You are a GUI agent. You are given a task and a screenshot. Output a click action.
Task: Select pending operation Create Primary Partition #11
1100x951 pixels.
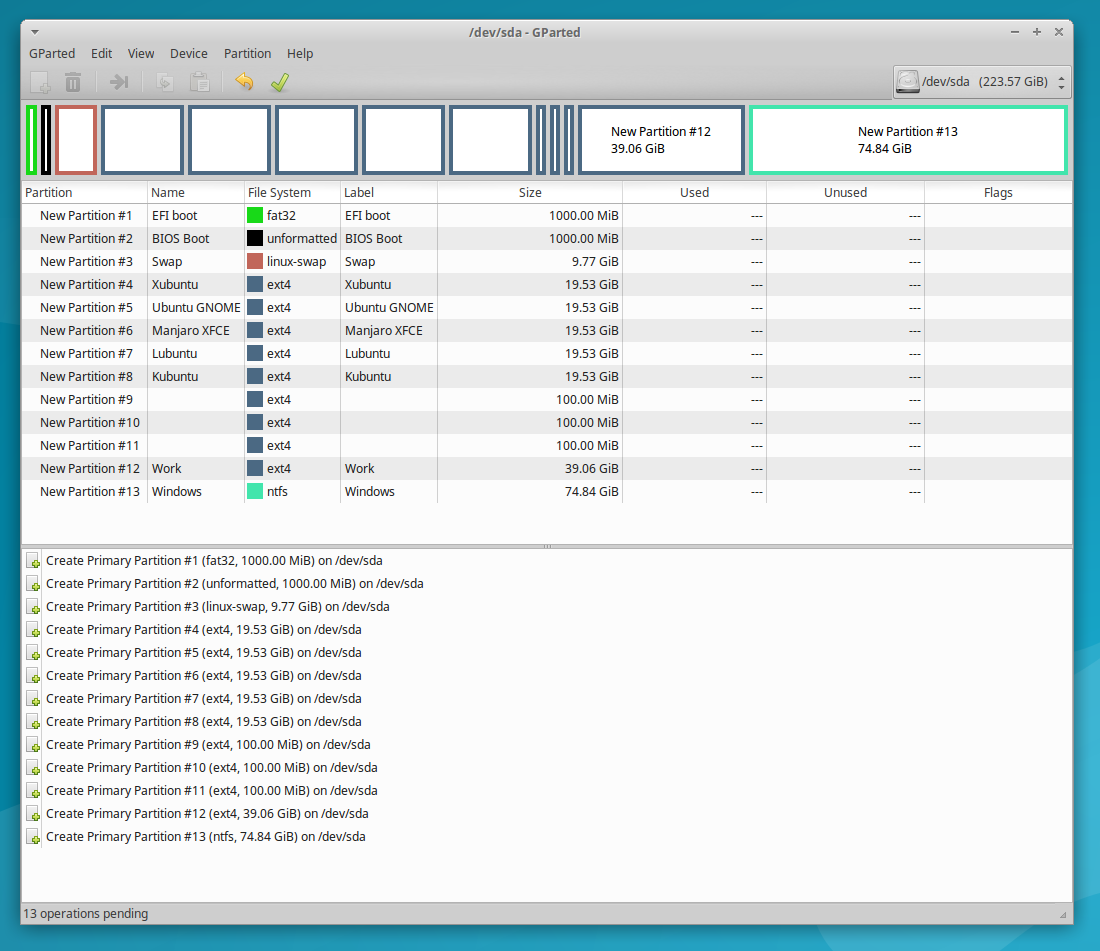point(212,790)
